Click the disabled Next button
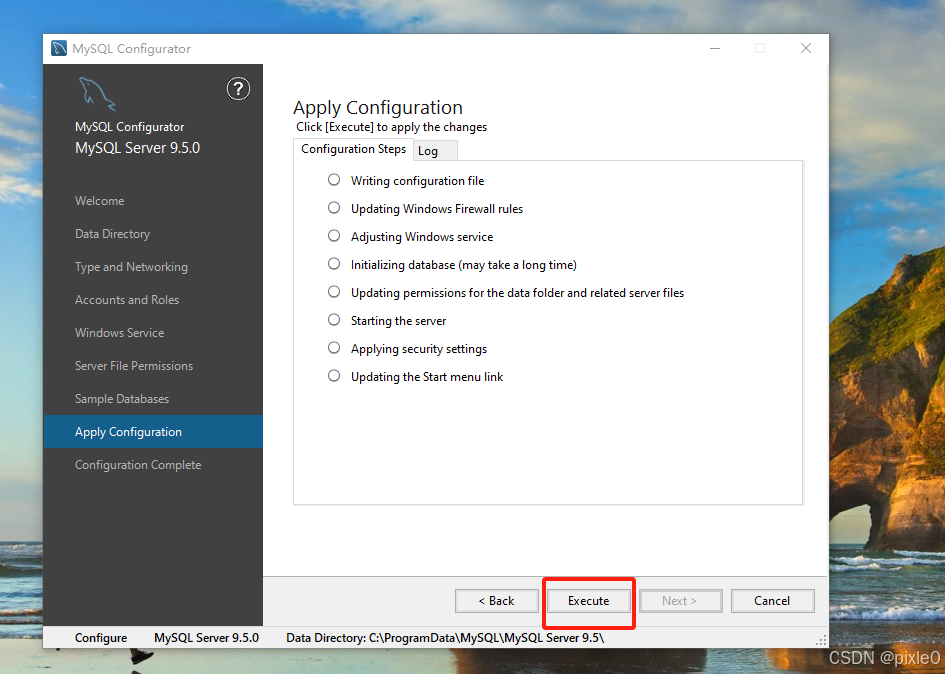This screenshot has height=674, width=945. (x=680, y=601)
